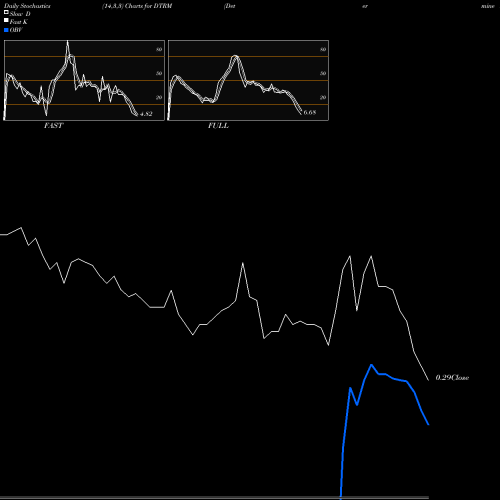Click the 20 level label in FAST chart

pyautogui.click(x=159, y=97)
